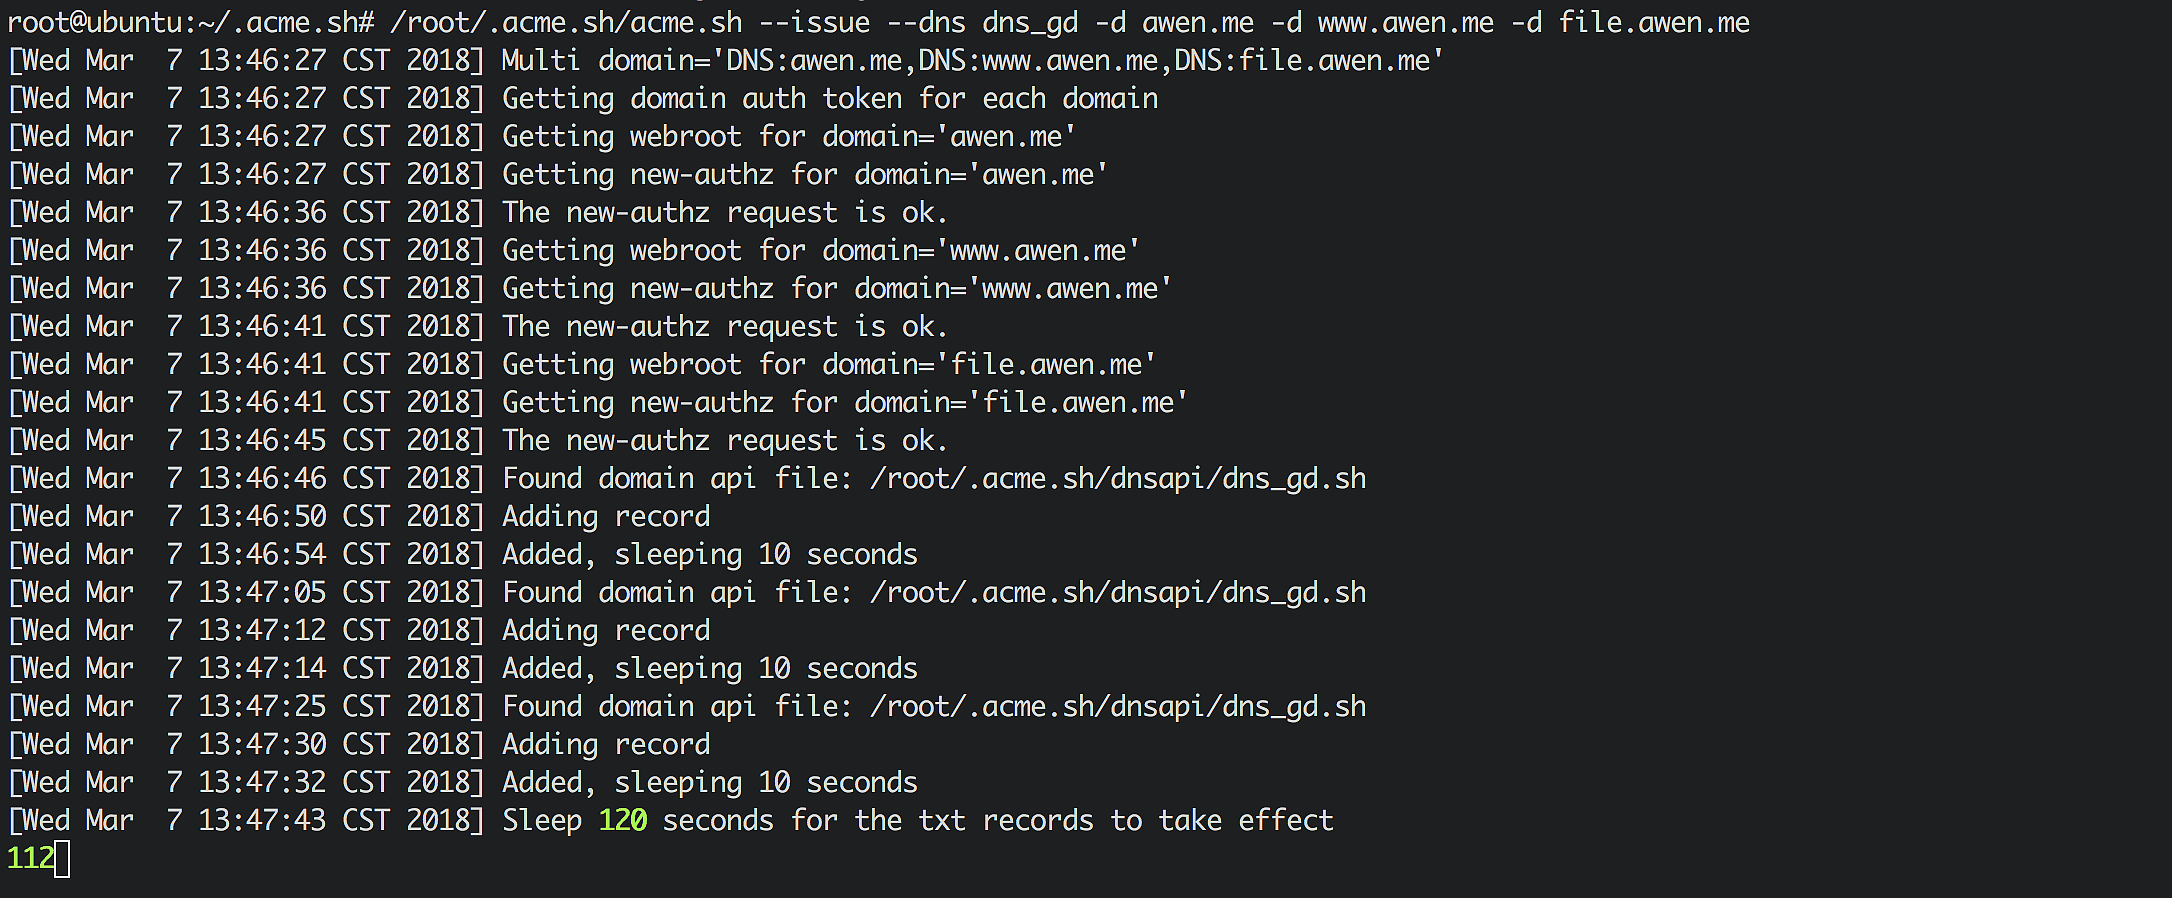This screenshot has height=898, width=2172.
Task: Click the green 112 countdown value
Action: (30, 859)
